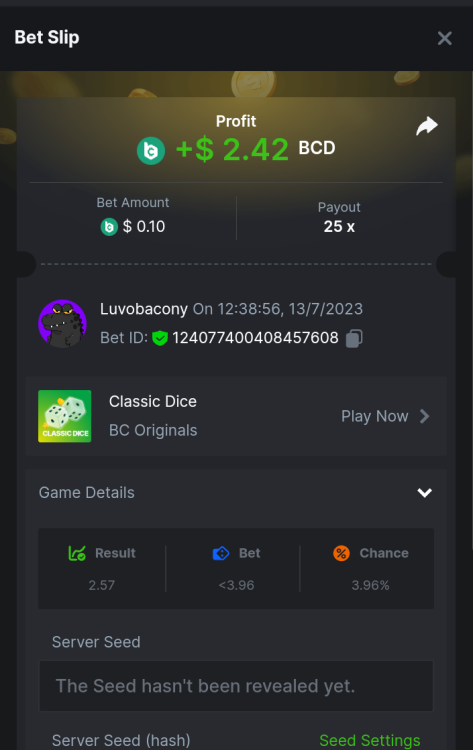
Task: Click the Luvobacony username
Action: 143,309
